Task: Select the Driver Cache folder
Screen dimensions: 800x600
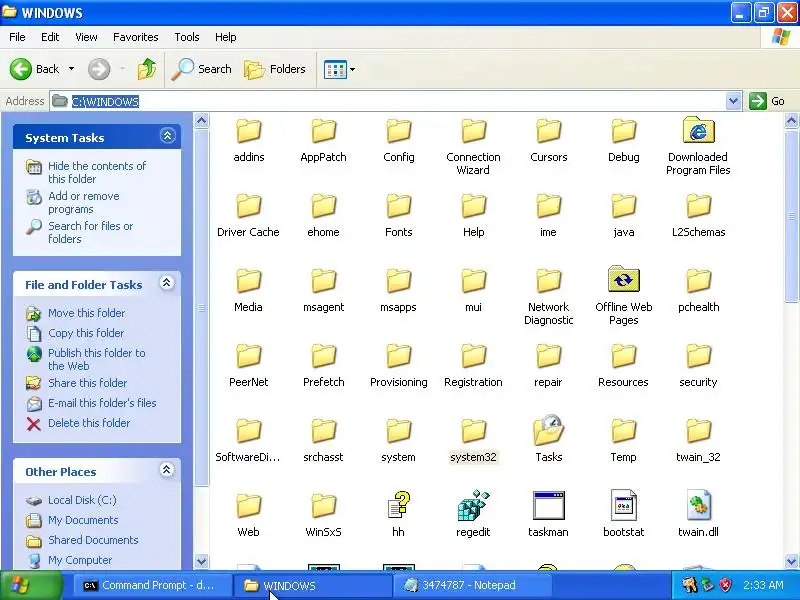Action: pyautogui.click(x=248, y=206)
